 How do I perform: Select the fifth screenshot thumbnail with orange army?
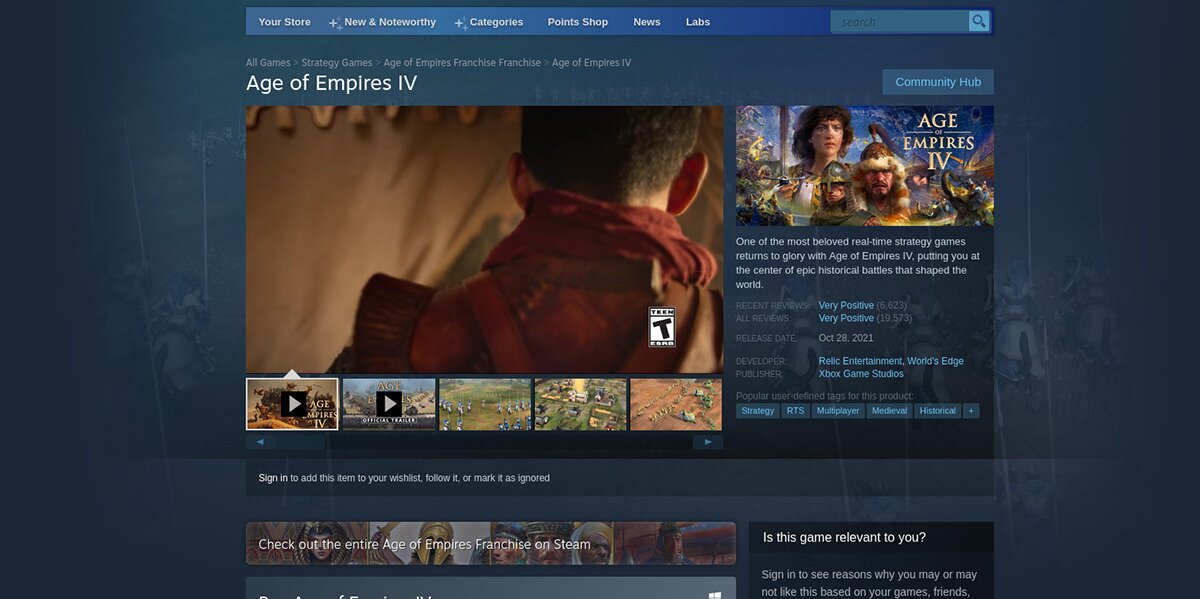(x=676, y=404)
